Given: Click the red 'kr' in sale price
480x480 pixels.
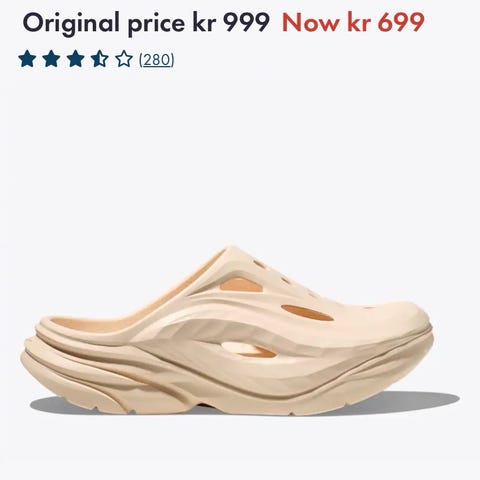Looking at the screenshot, I should (359, 23).
